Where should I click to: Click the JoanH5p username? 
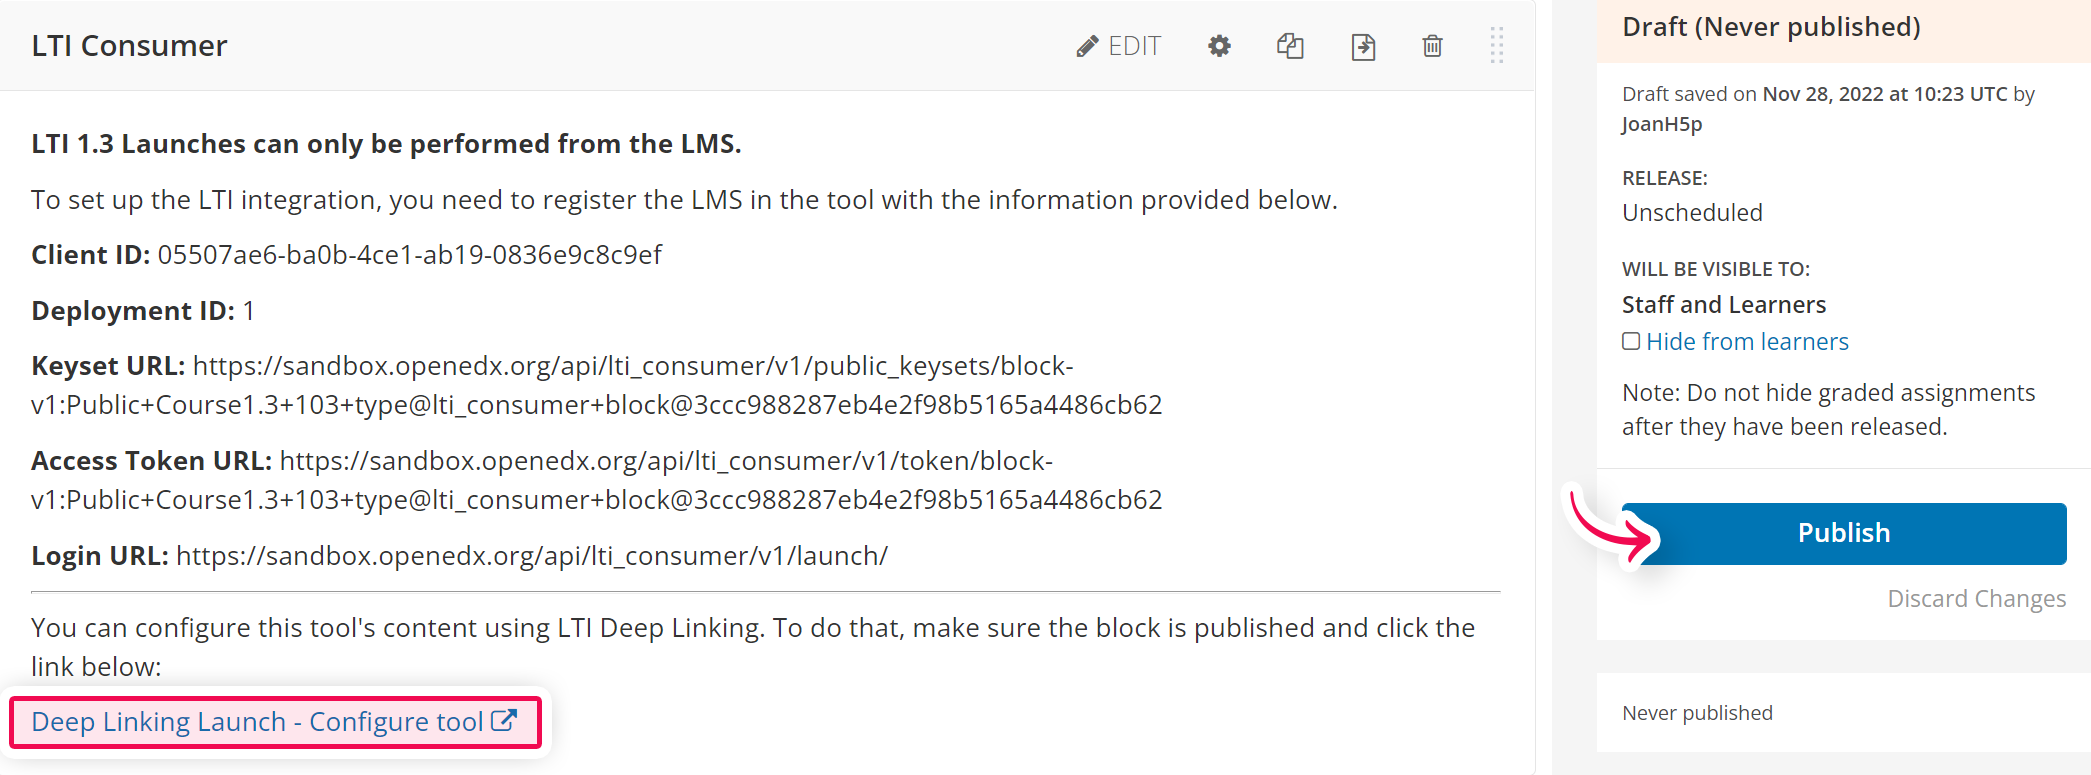[1662, 124]
